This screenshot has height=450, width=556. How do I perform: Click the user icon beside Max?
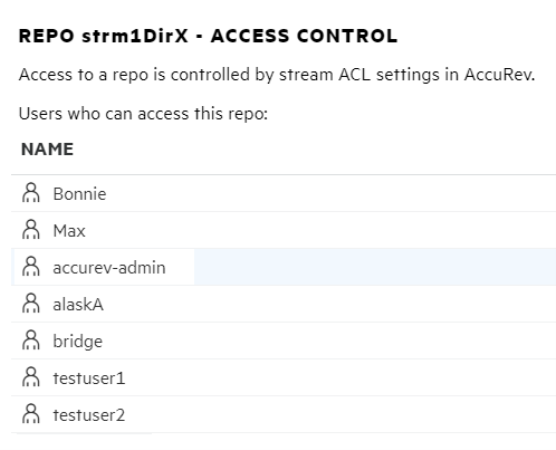(x=31, y=230)
